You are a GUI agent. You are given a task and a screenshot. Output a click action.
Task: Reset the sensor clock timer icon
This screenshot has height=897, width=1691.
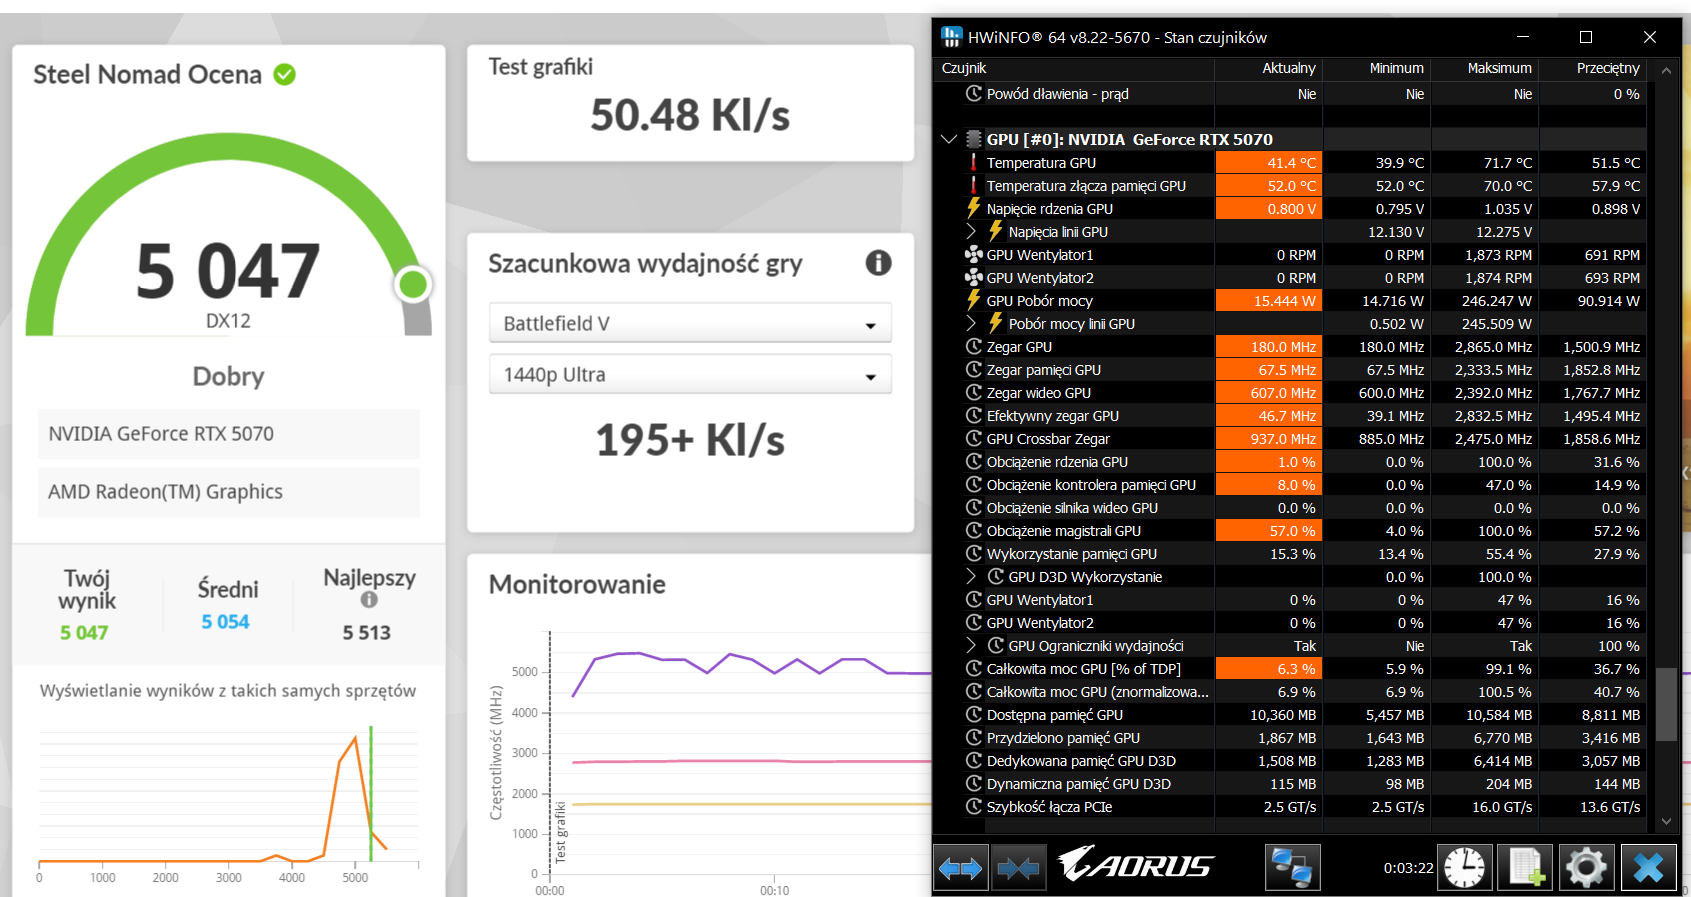coord(1464,868)
